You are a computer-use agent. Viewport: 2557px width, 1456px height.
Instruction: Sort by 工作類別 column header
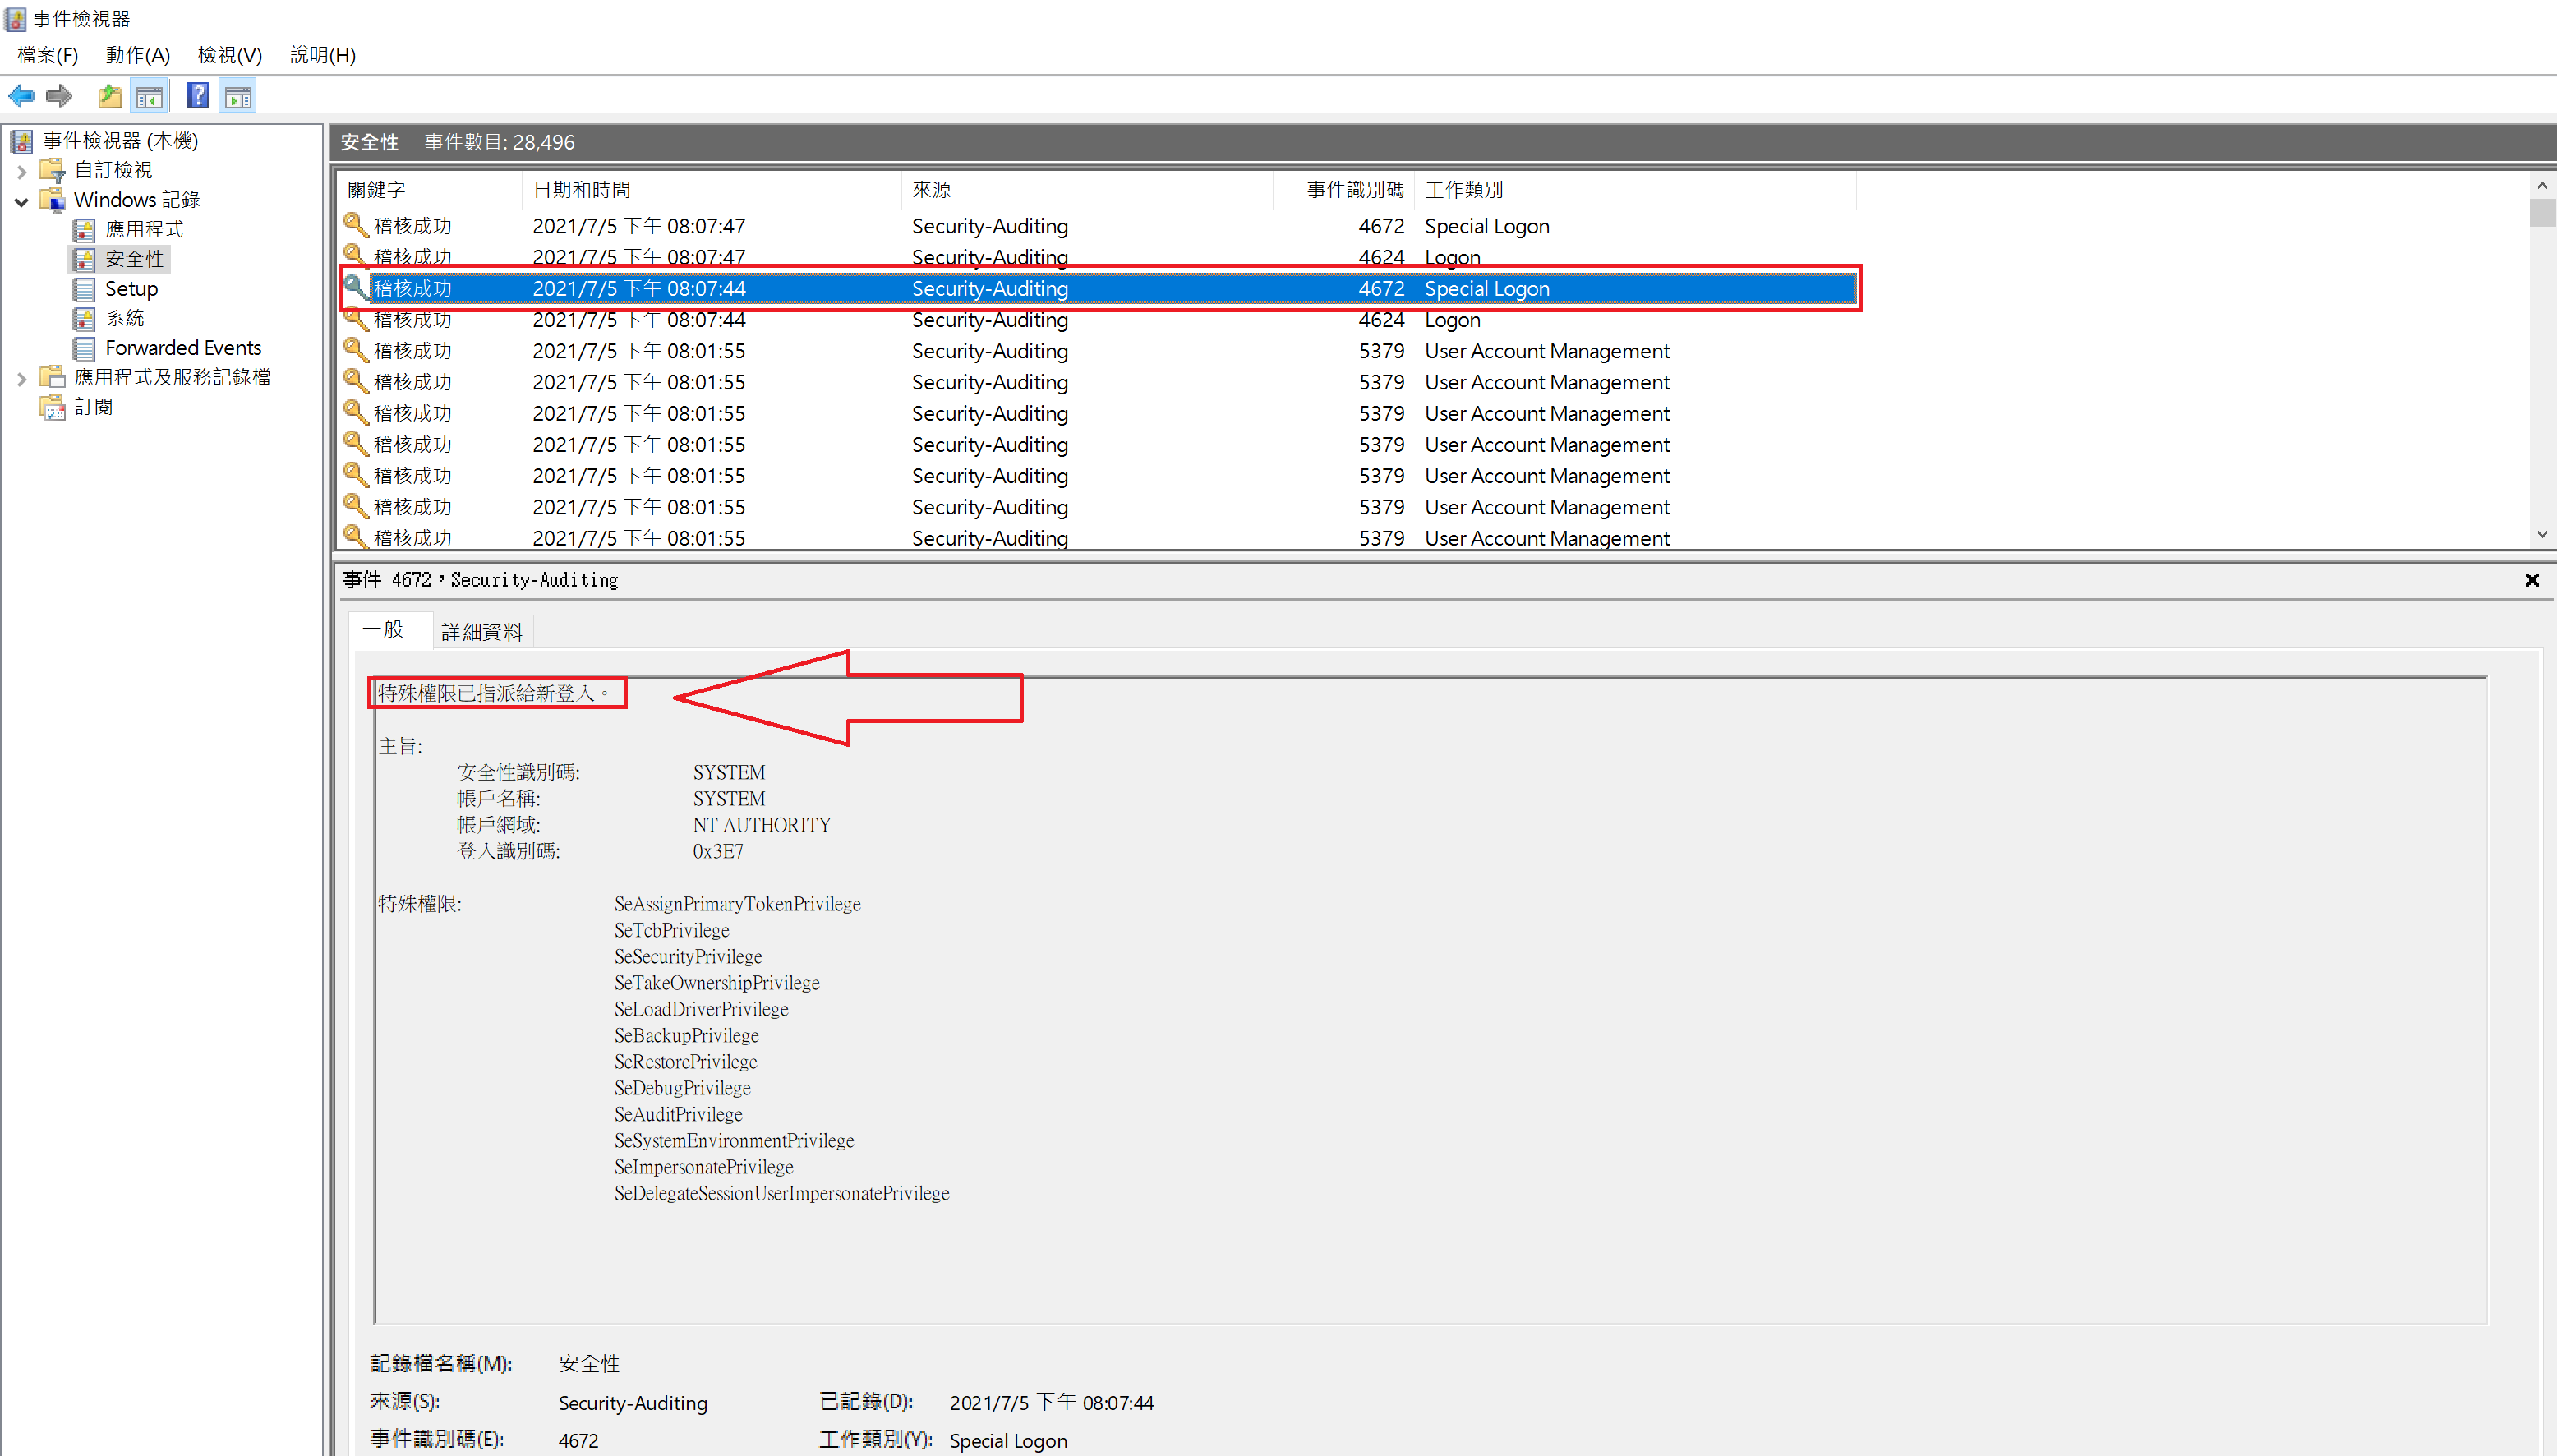(x=1635, y=189)
